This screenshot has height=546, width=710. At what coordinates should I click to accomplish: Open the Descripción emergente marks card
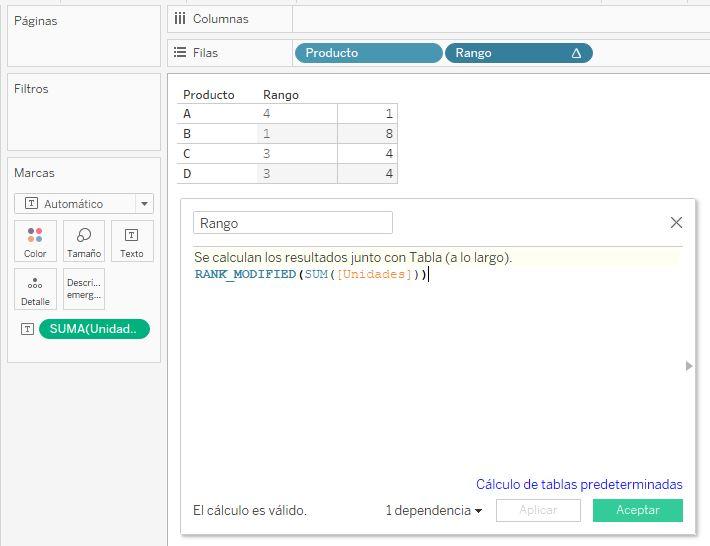[84, 289]
